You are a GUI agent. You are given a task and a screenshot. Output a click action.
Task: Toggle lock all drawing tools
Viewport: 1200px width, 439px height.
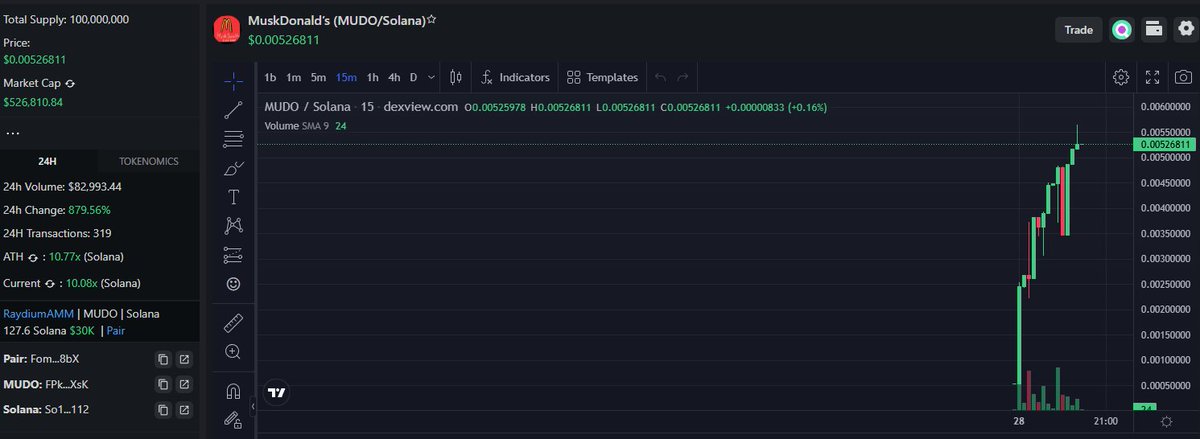[x=233, y=419]
